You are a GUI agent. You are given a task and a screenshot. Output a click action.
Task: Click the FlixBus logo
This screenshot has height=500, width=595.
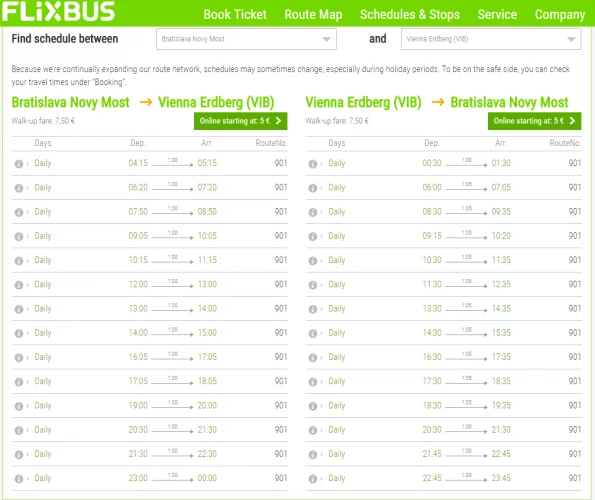(x=58, y=11)
